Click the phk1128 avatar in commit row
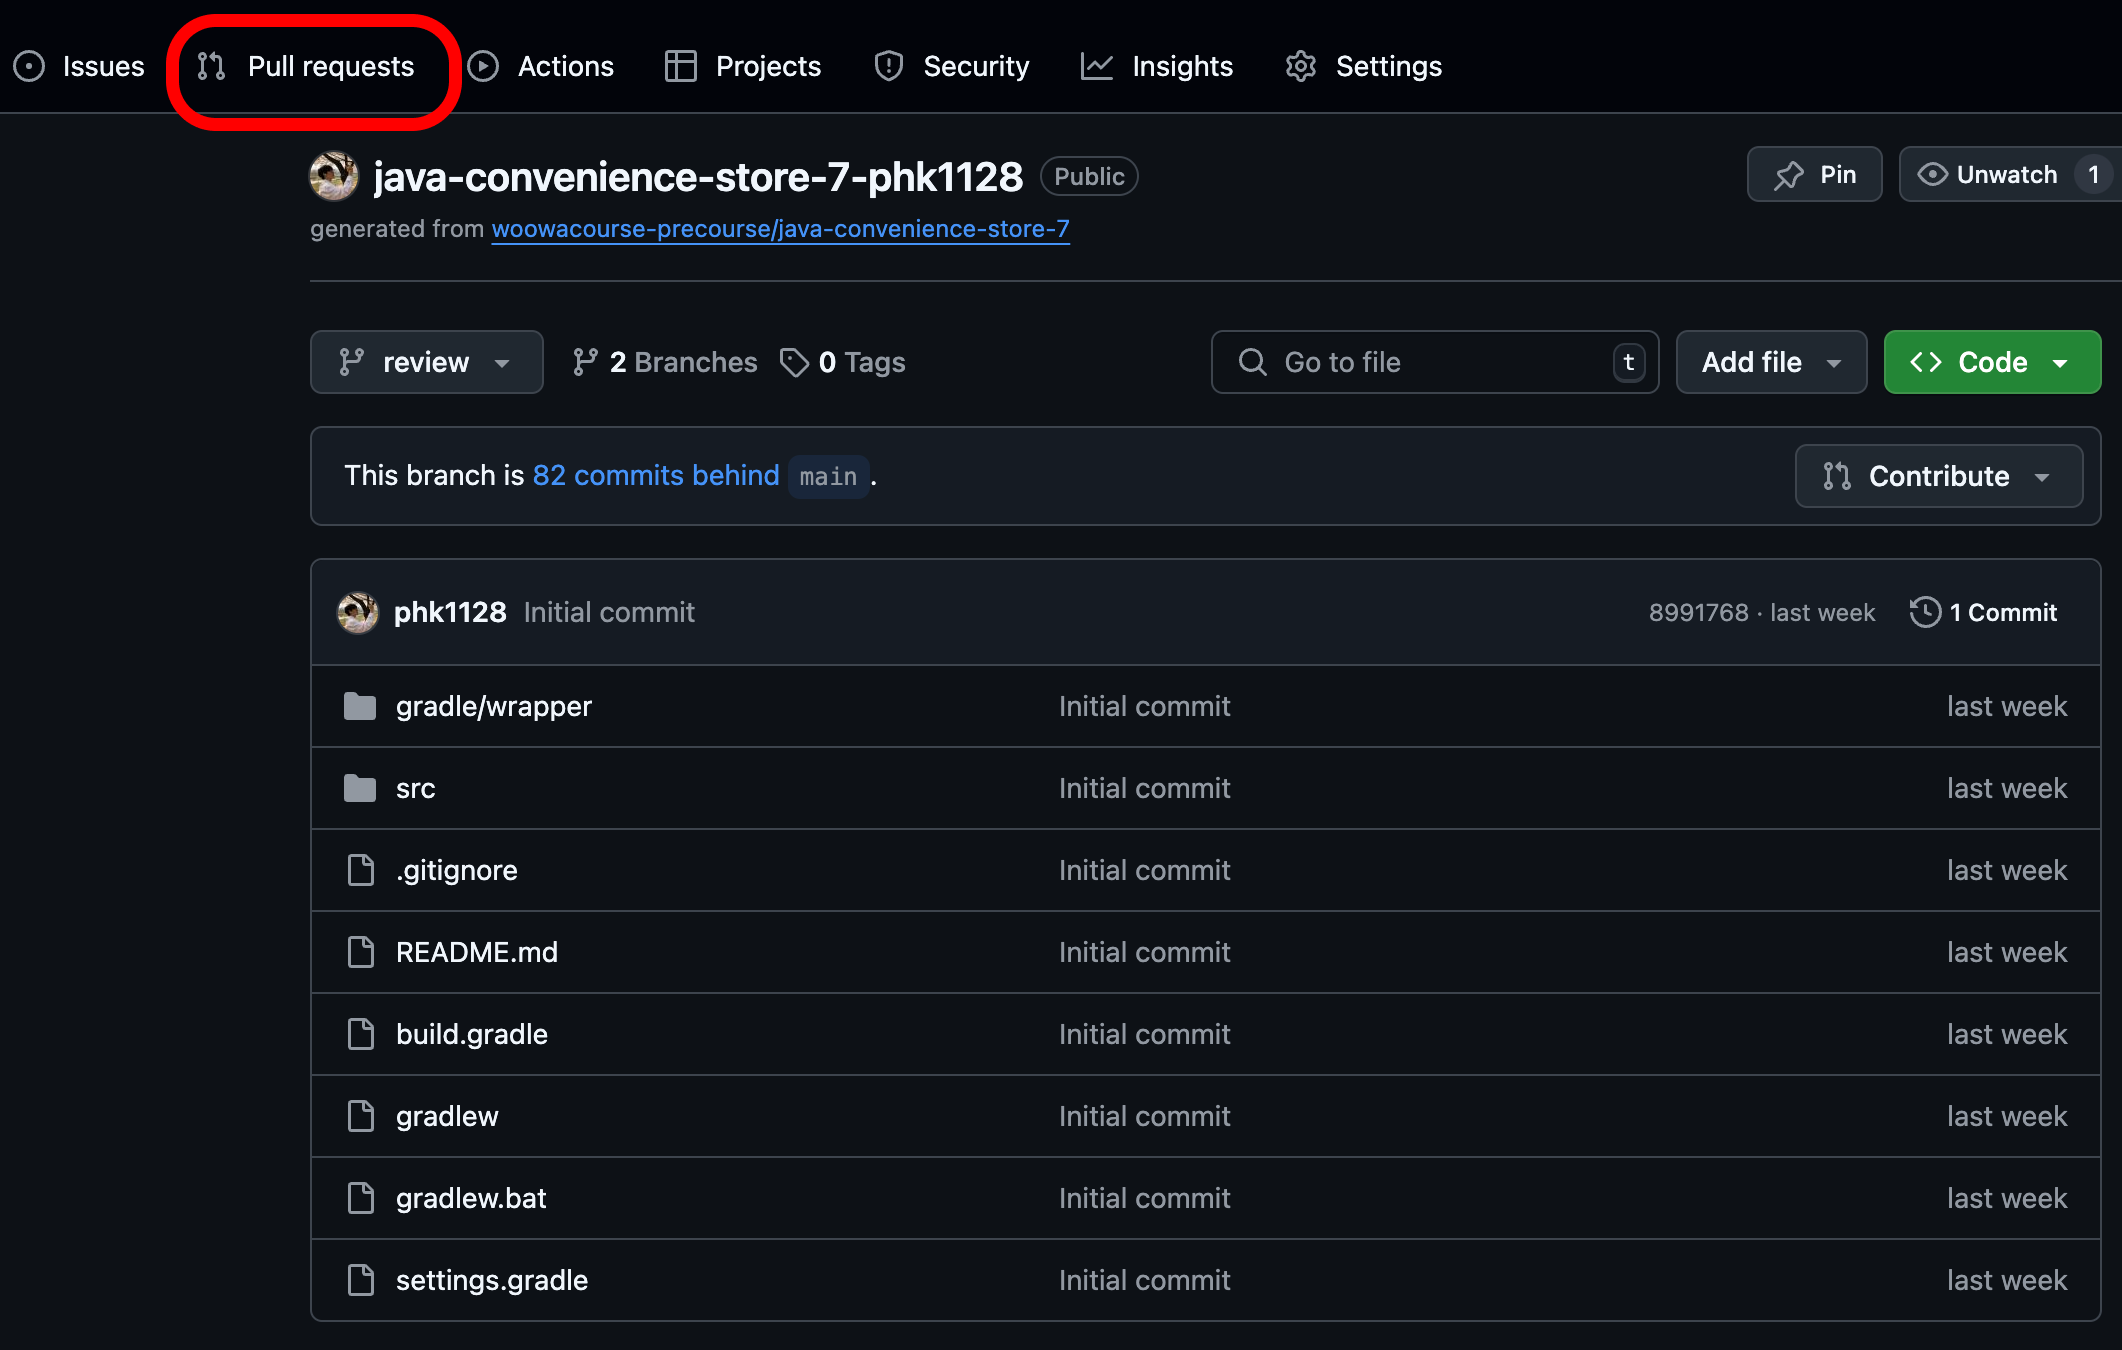This screenshot has width=2122, height=1350. pos(358,612)
